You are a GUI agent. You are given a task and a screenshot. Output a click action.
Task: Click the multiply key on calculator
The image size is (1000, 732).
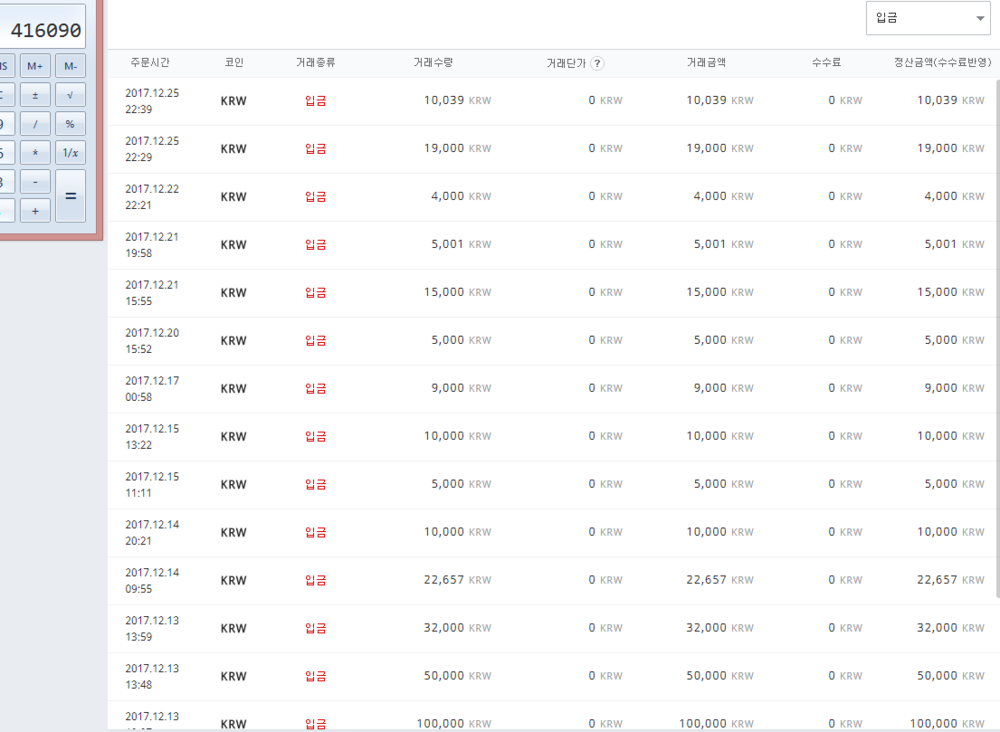pyautogui.click(x=35, y=153)
